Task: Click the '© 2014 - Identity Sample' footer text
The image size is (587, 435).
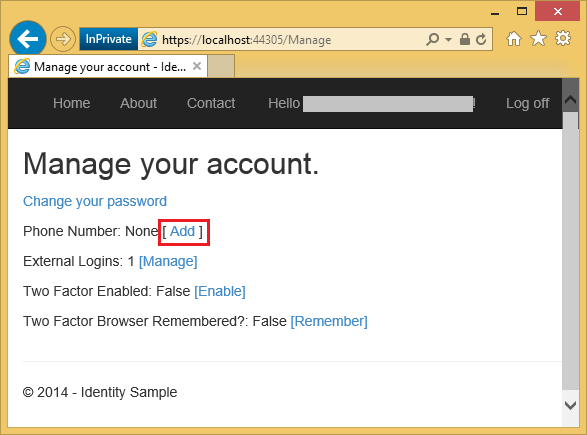Action: [x=100, y=392]
